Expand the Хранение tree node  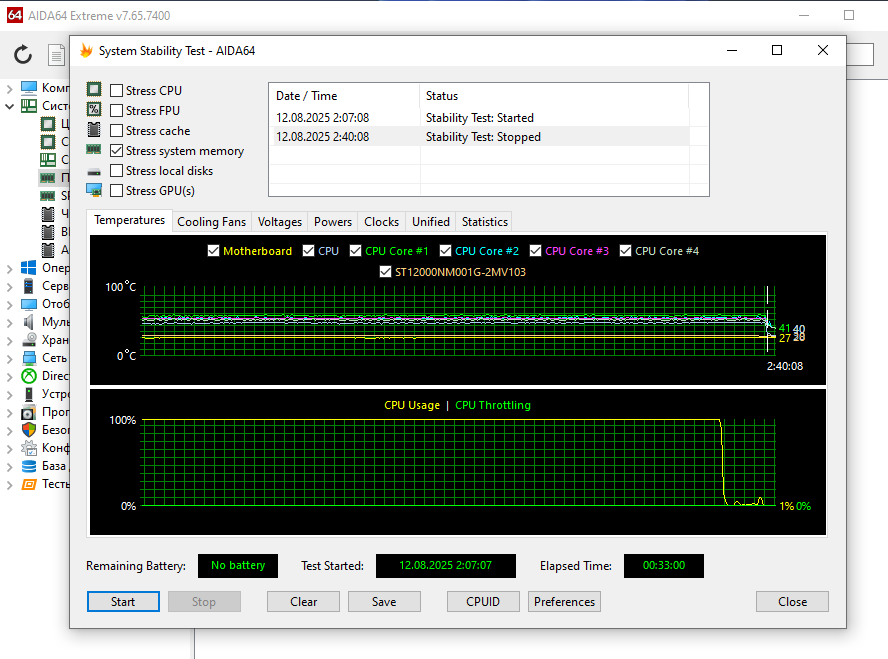point(10,340)
